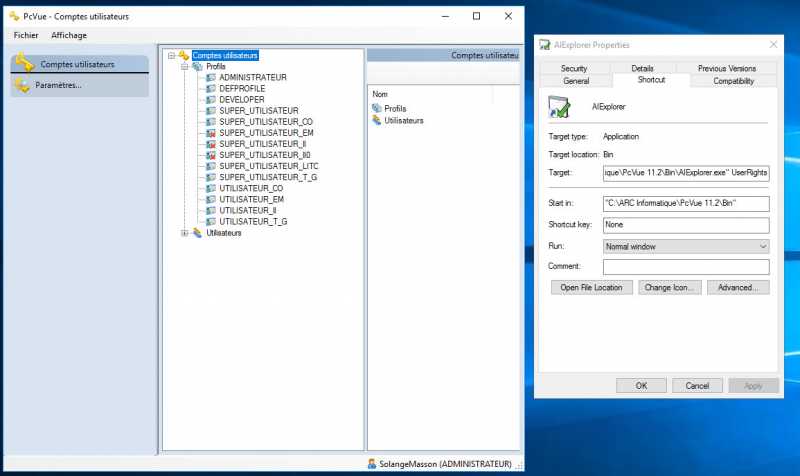Click the Utilisateurs icon in list pane
This screenshot has width=800, height=476.
[377, 121]
